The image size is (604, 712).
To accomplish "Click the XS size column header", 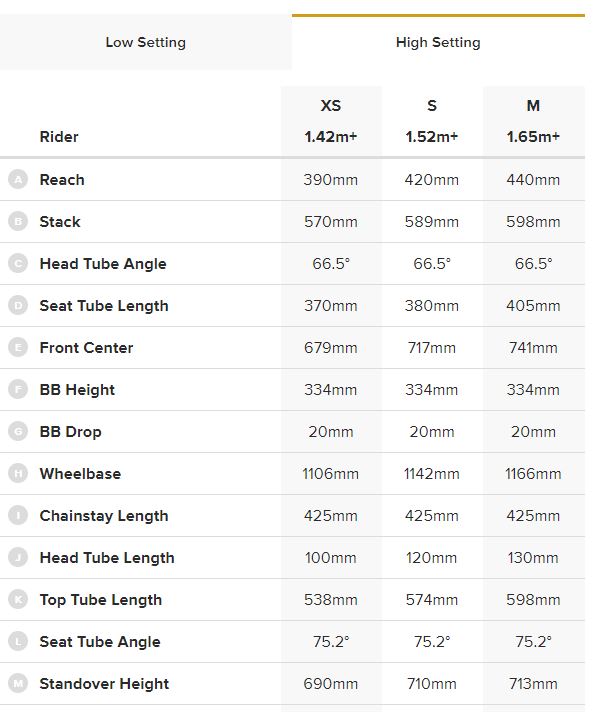I will click(x=331, y=106).
